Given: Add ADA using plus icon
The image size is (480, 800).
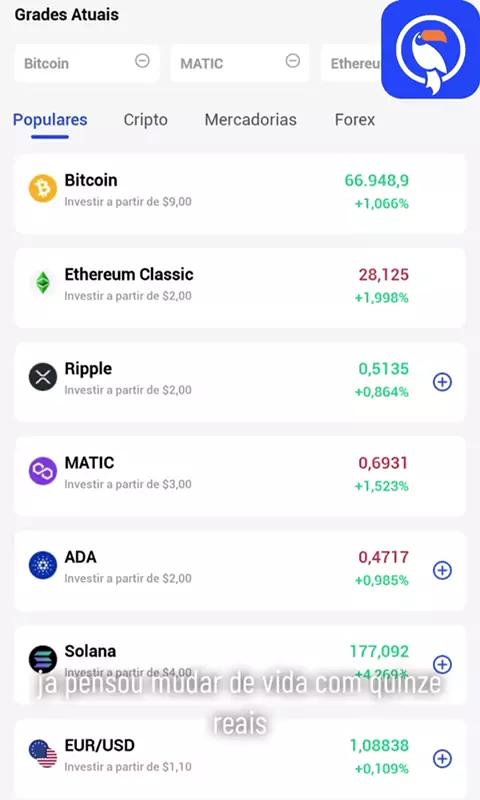Looking at the screenshot, I should point(442,570).
